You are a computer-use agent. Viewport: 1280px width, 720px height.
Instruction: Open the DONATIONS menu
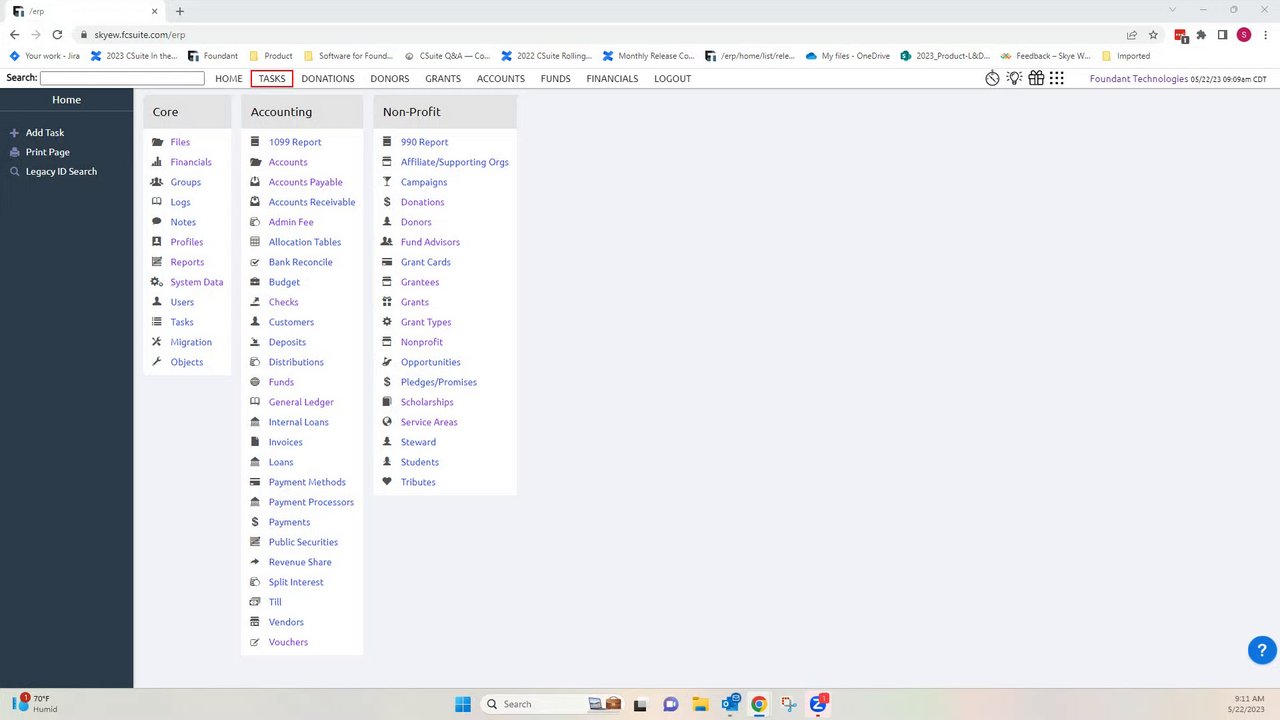(328, 79)
